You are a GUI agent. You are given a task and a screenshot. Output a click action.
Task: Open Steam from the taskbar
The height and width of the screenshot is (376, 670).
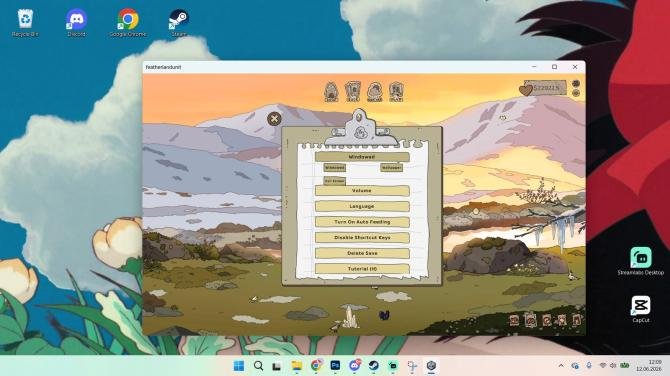(x=373, y=366)
